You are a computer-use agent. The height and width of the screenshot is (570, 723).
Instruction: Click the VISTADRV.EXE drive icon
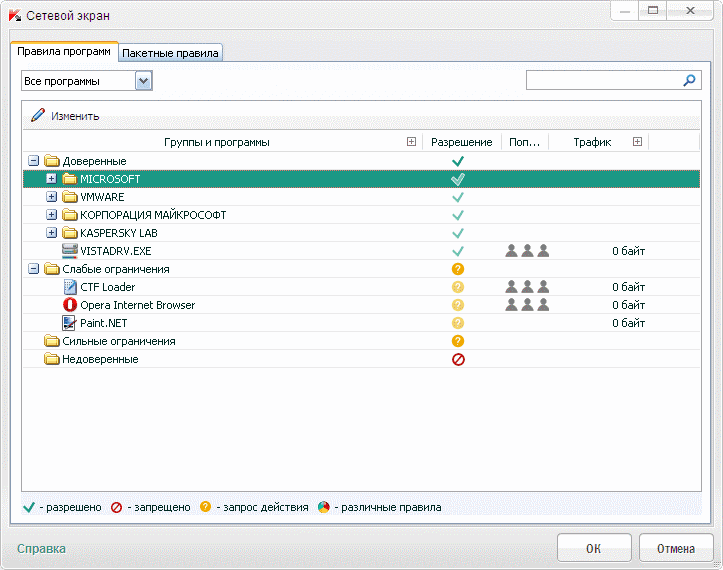click(70, 251)
